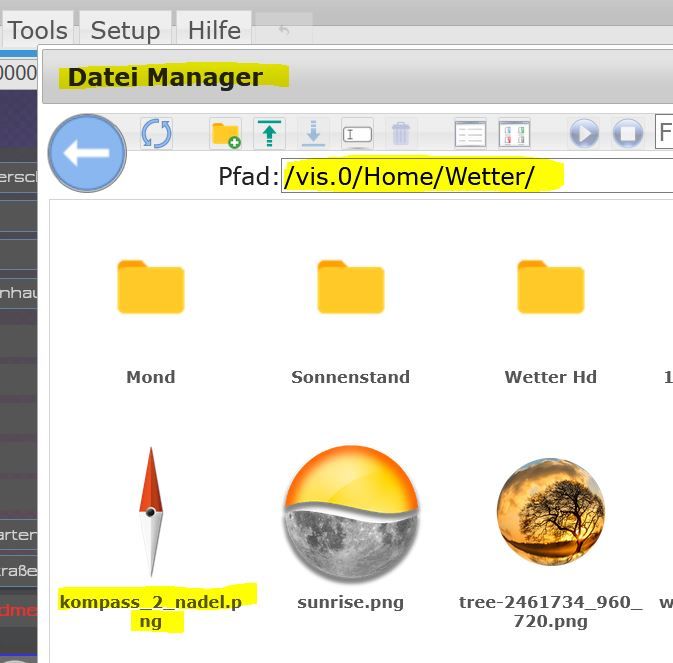Click the rename file icon

[357, 133]
